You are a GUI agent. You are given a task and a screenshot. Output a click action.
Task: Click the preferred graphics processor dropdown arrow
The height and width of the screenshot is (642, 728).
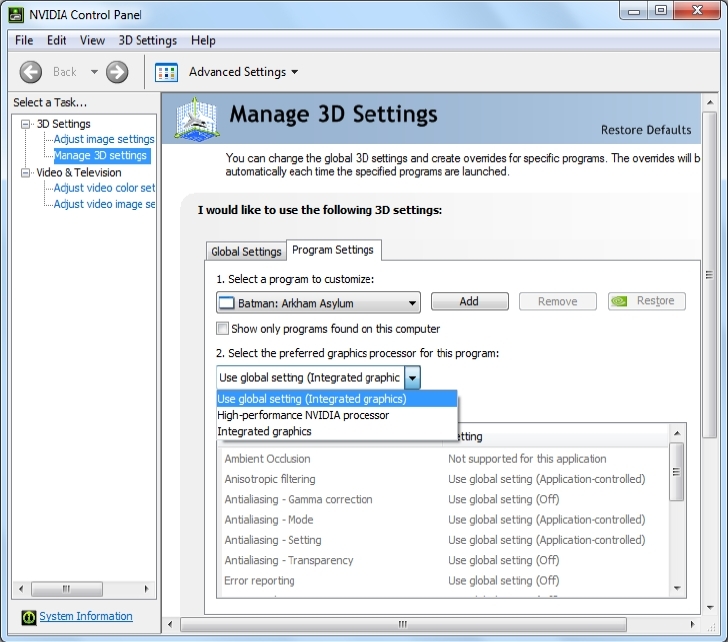tap(412, 377)
